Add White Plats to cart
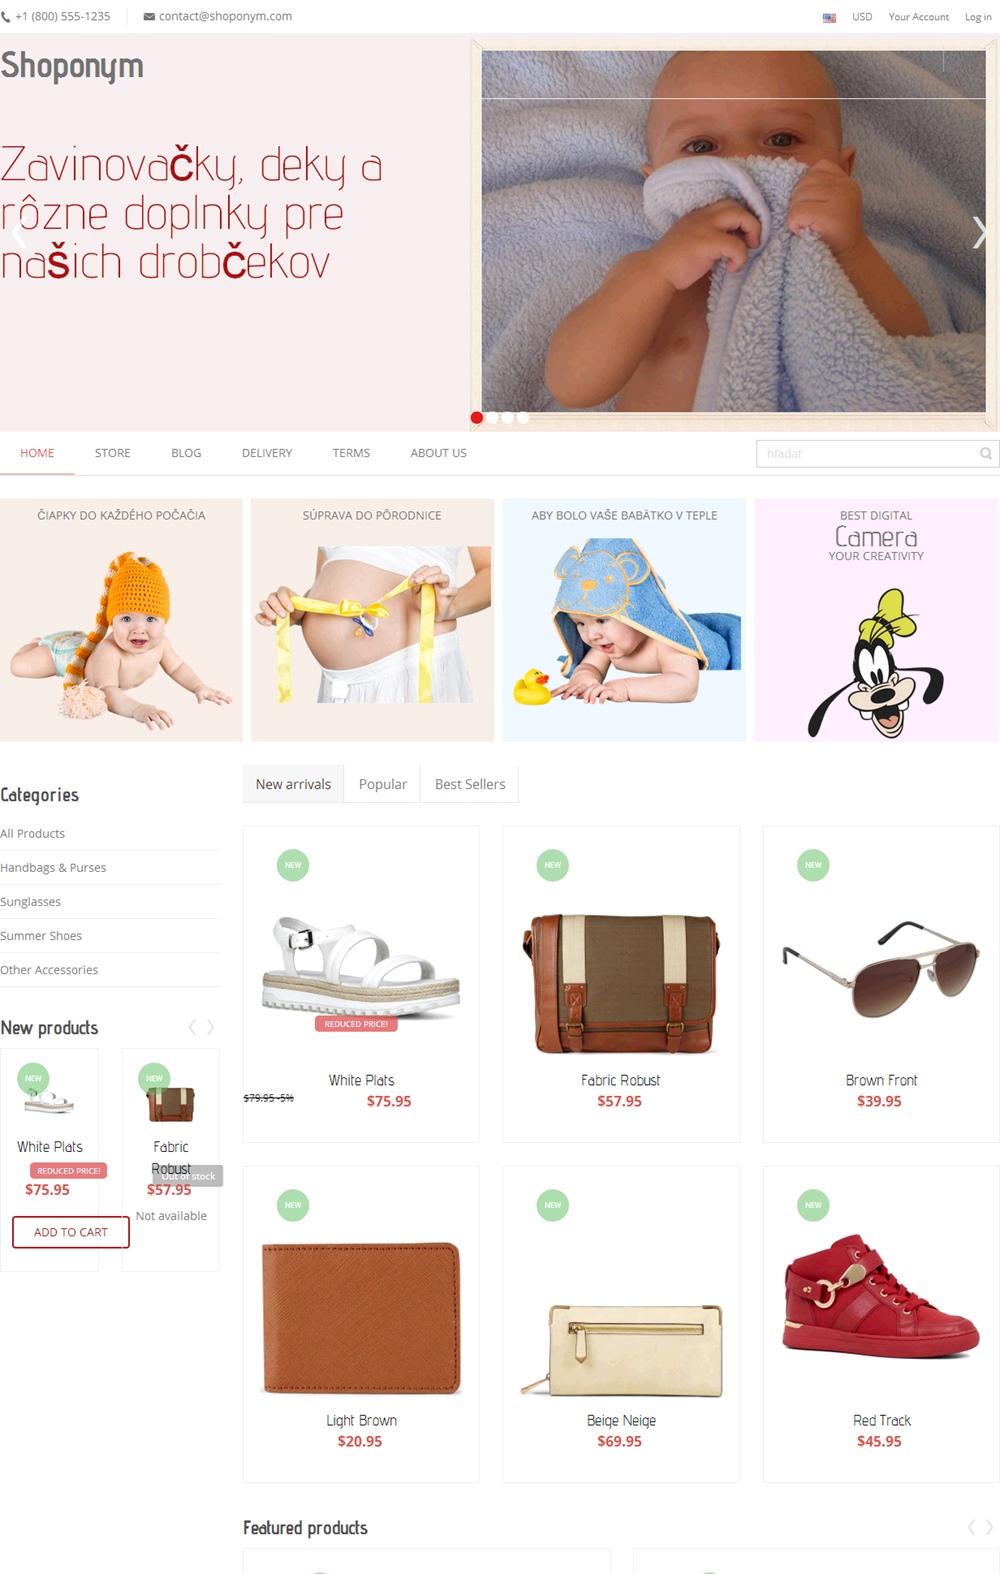The height and width of the screenshot is (1574, 1000). tap(71, 1232)
